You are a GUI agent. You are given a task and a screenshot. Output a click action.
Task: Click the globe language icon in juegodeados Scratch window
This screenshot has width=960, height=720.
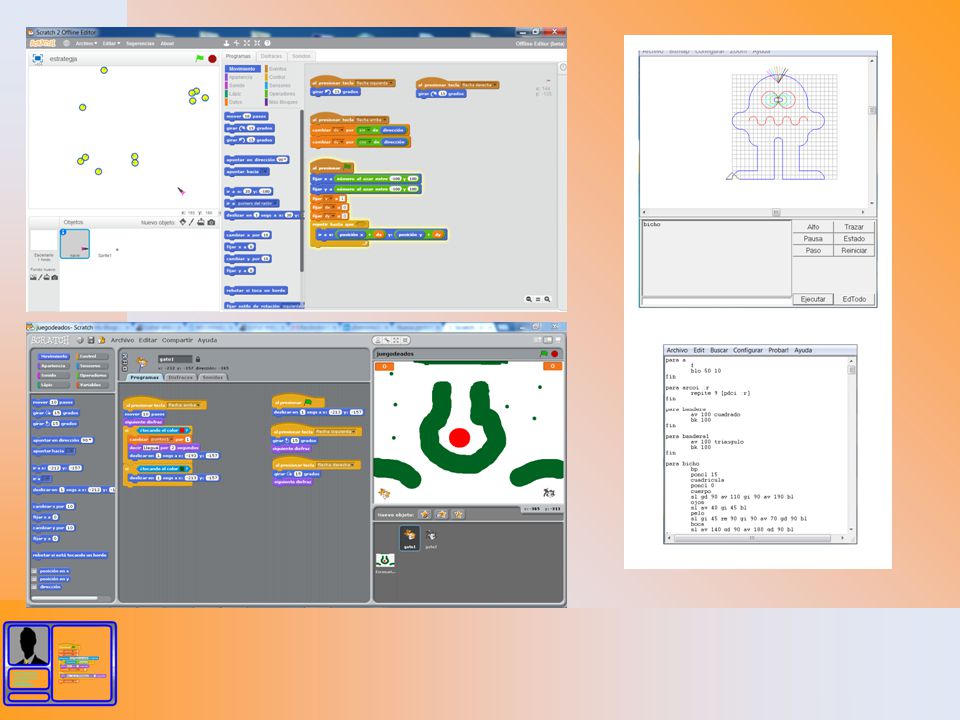pos(80,340)
